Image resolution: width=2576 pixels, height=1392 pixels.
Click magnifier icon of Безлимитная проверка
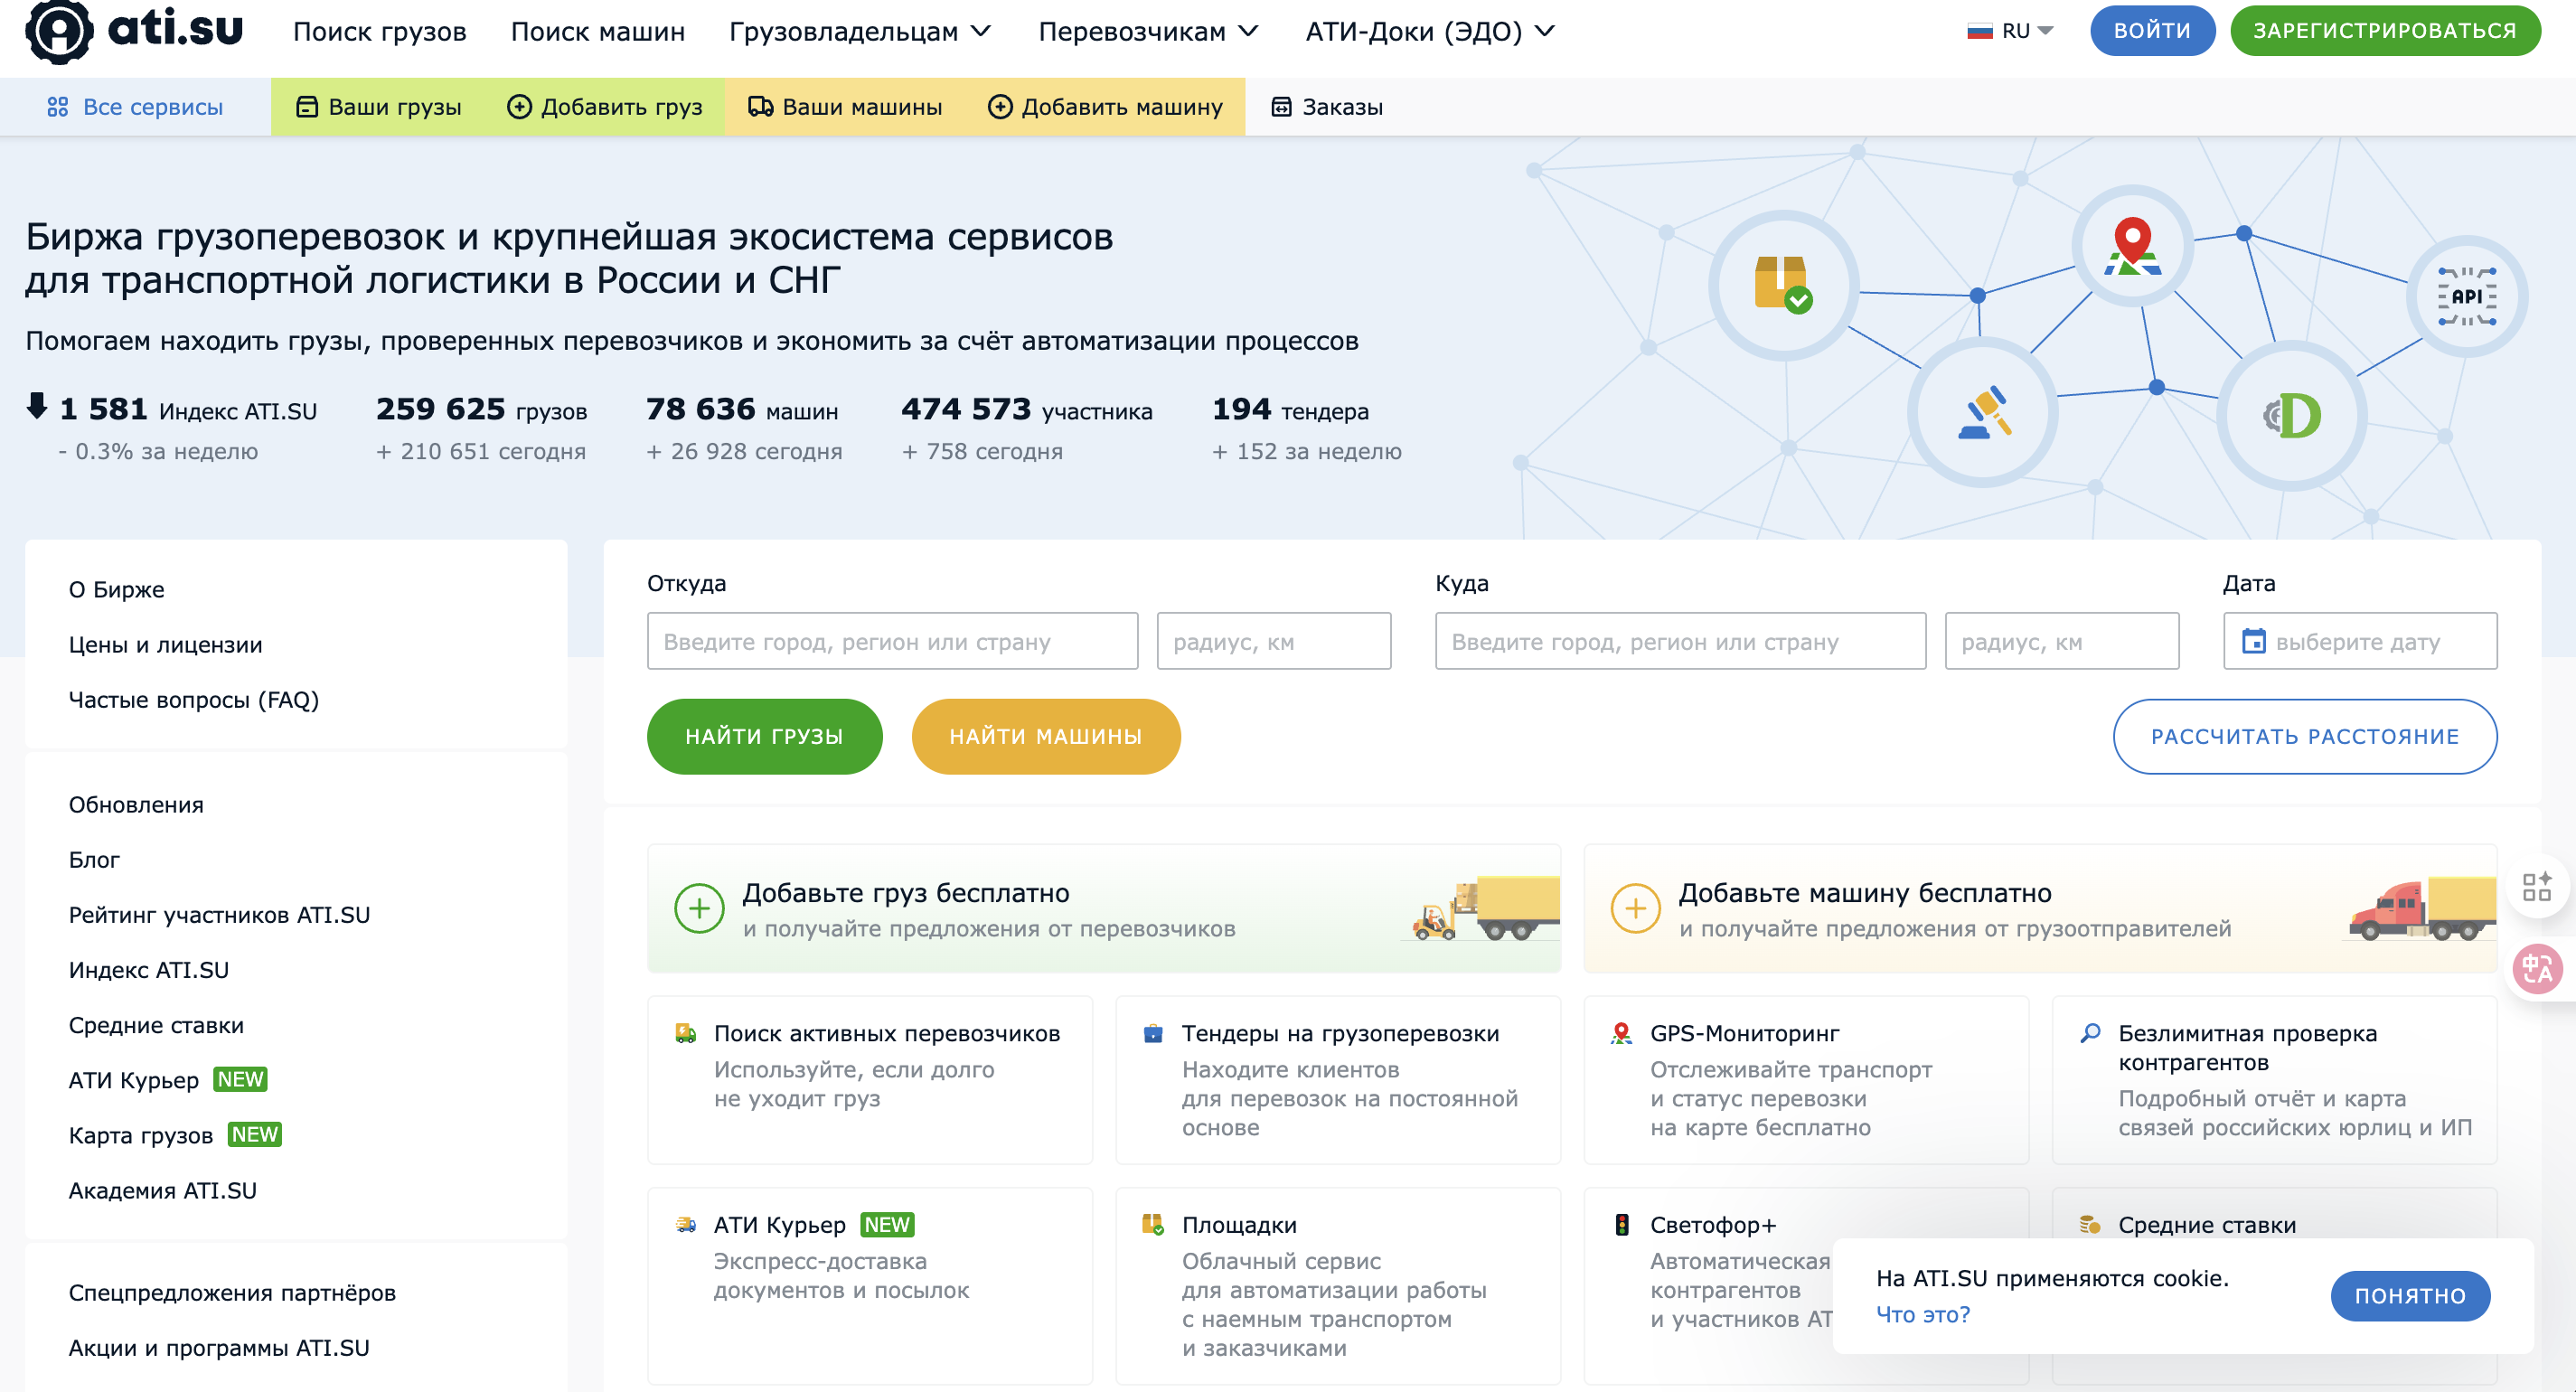[2089, 1033]
